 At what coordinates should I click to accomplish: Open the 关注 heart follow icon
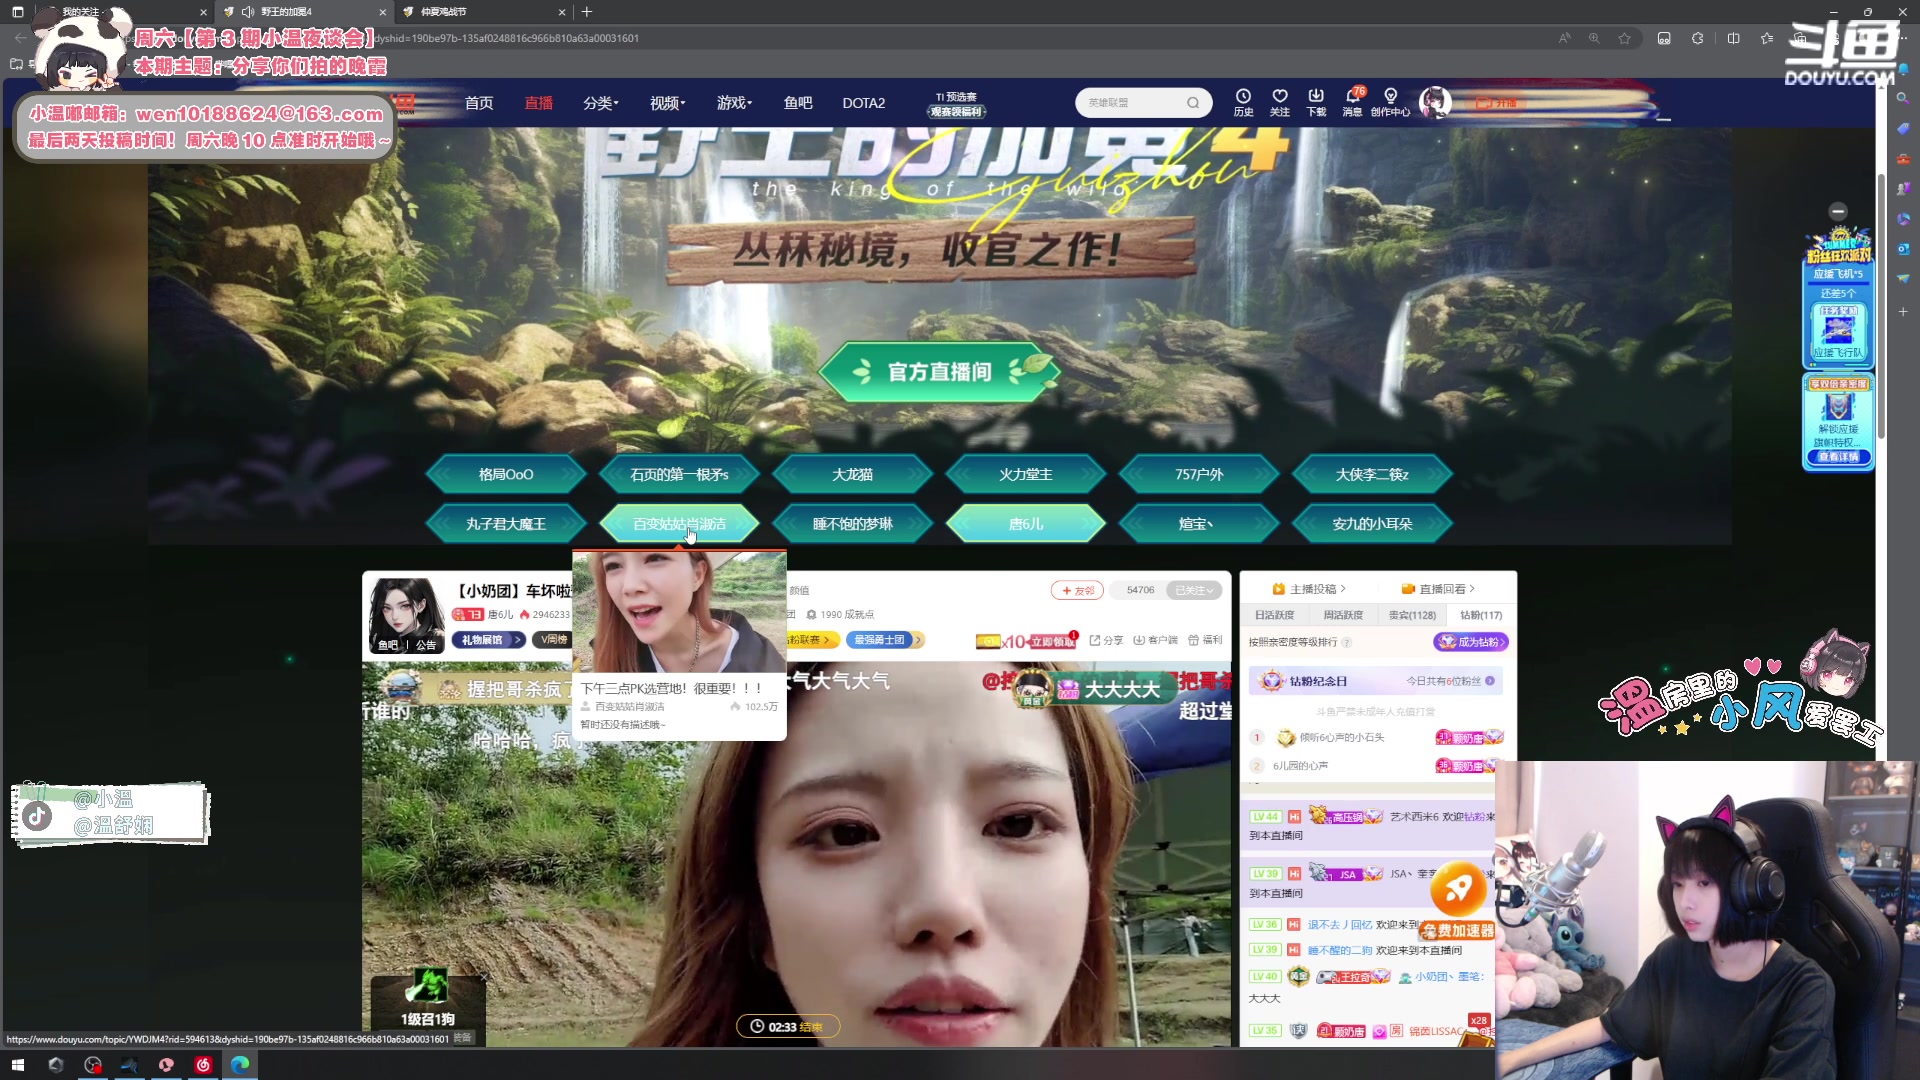1280,103
